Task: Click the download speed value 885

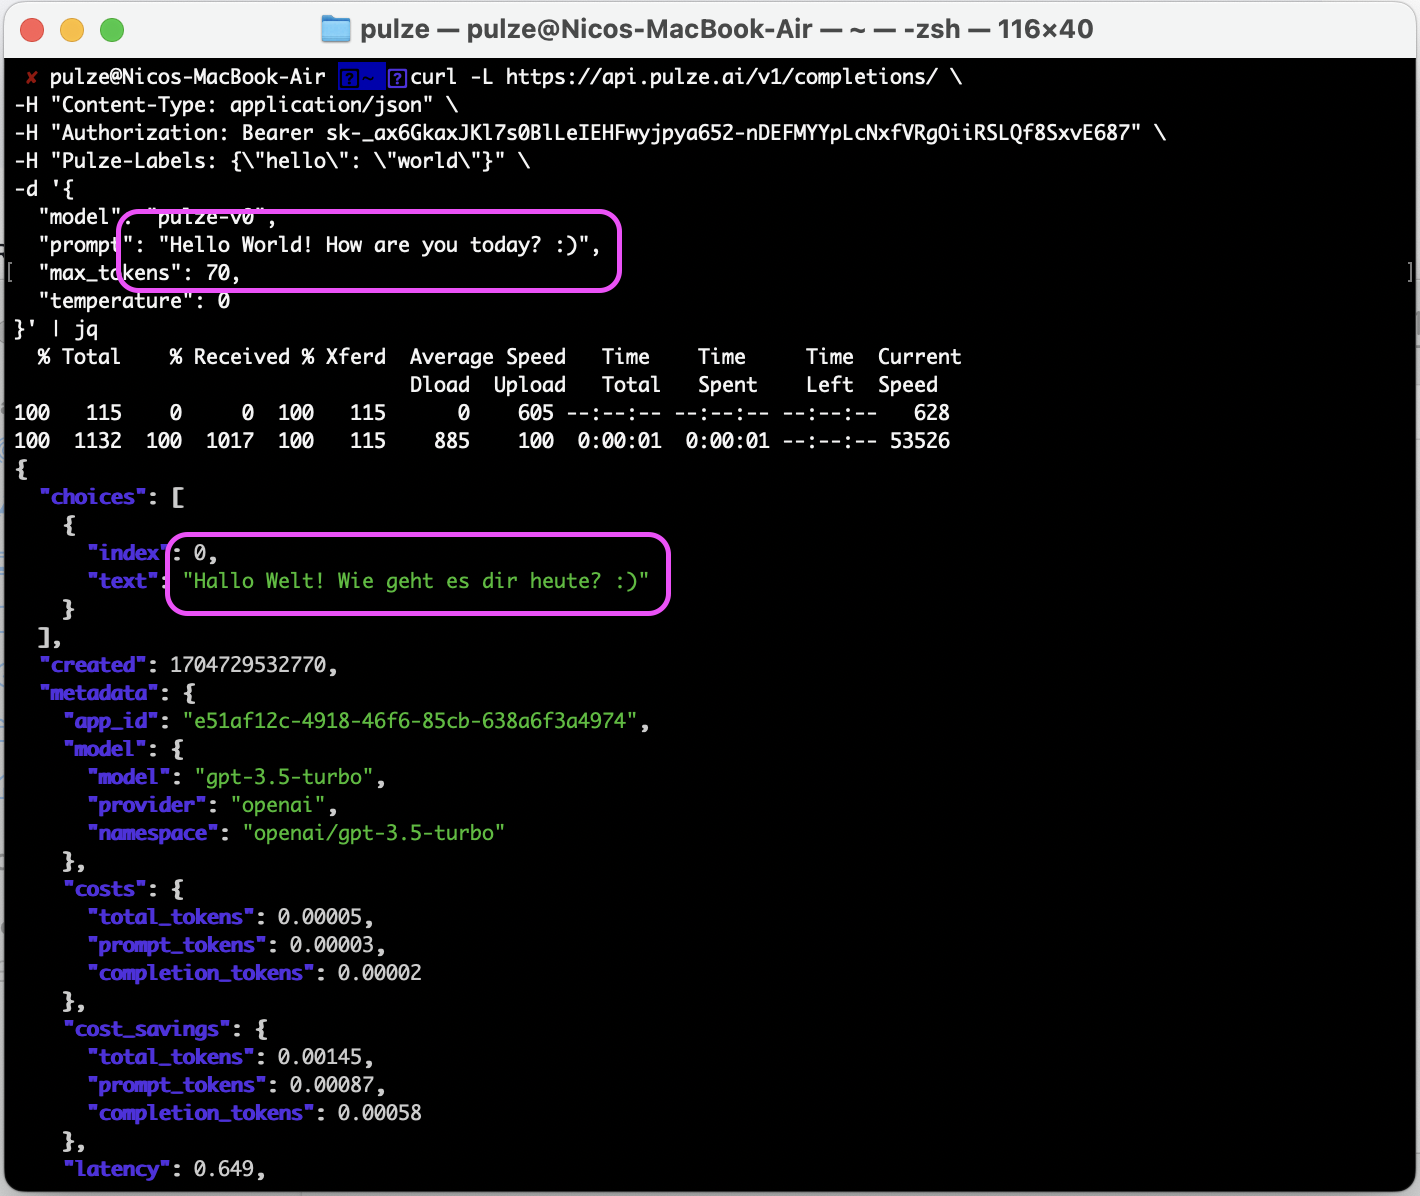Action: pos(452,441)
